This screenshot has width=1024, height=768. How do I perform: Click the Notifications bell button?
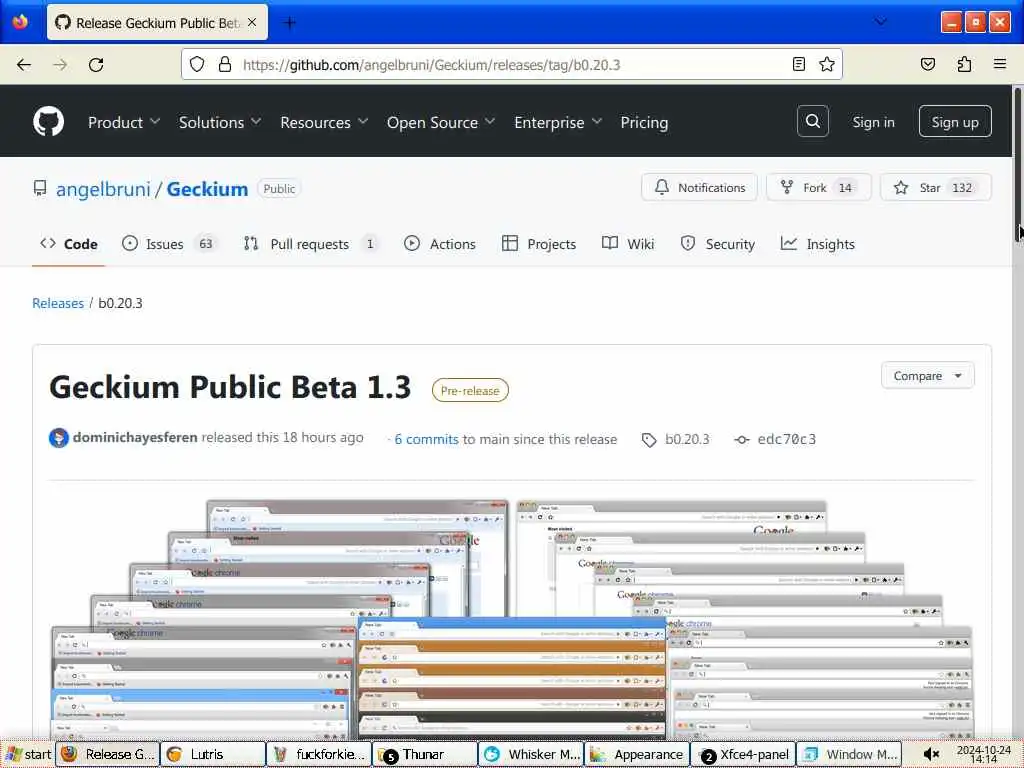699,187
